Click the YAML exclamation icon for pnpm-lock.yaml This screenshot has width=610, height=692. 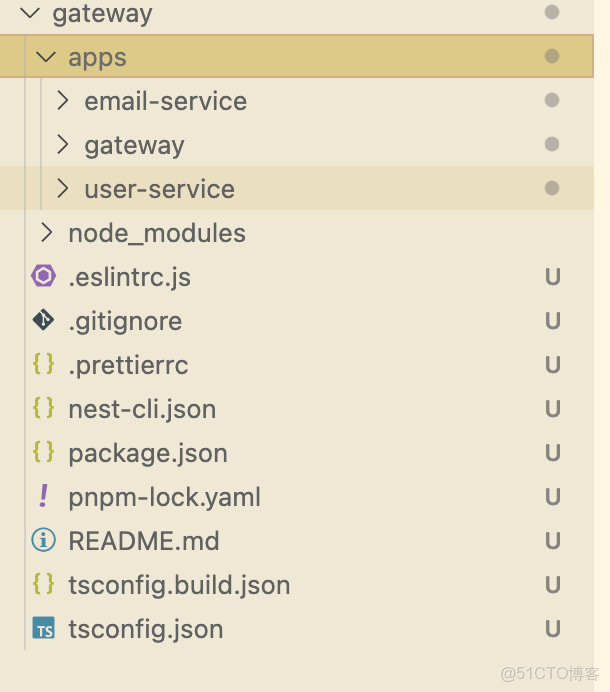click(43, 497)
